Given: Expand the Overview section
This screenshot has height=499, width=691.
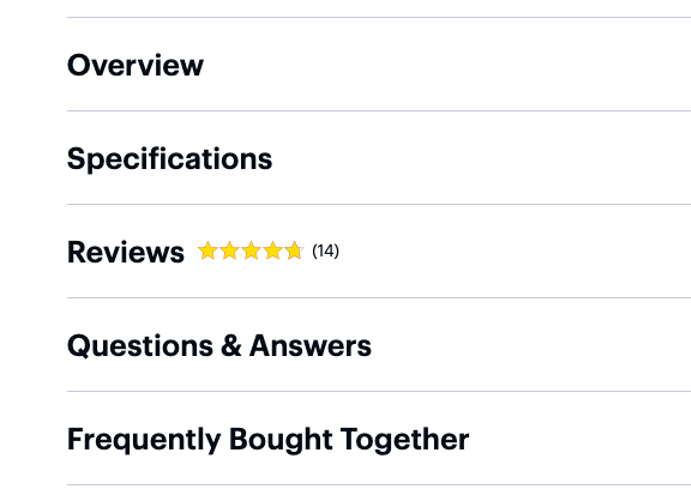Looking at the screenshot, I should 135,65.
